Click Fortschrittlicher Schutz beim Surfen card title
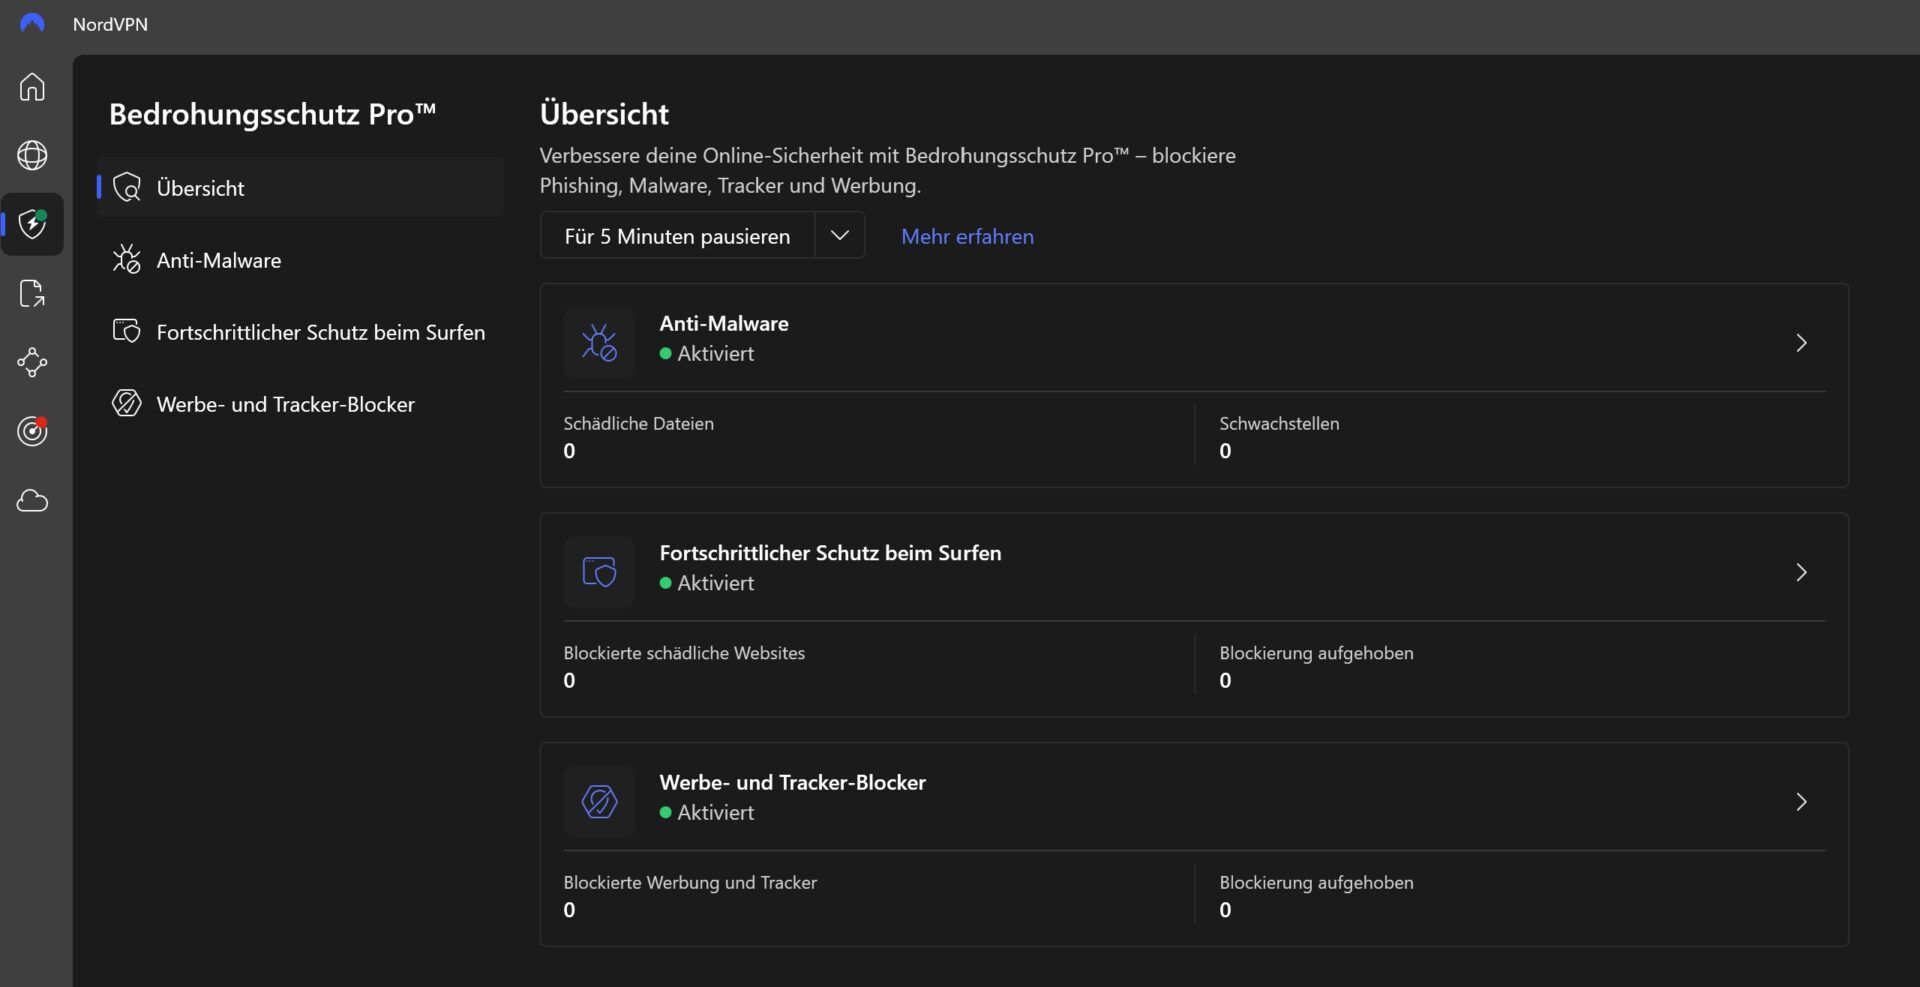The width and height of the screenshot is (1920, 987). pyautogui.click(x=830, y=553)
